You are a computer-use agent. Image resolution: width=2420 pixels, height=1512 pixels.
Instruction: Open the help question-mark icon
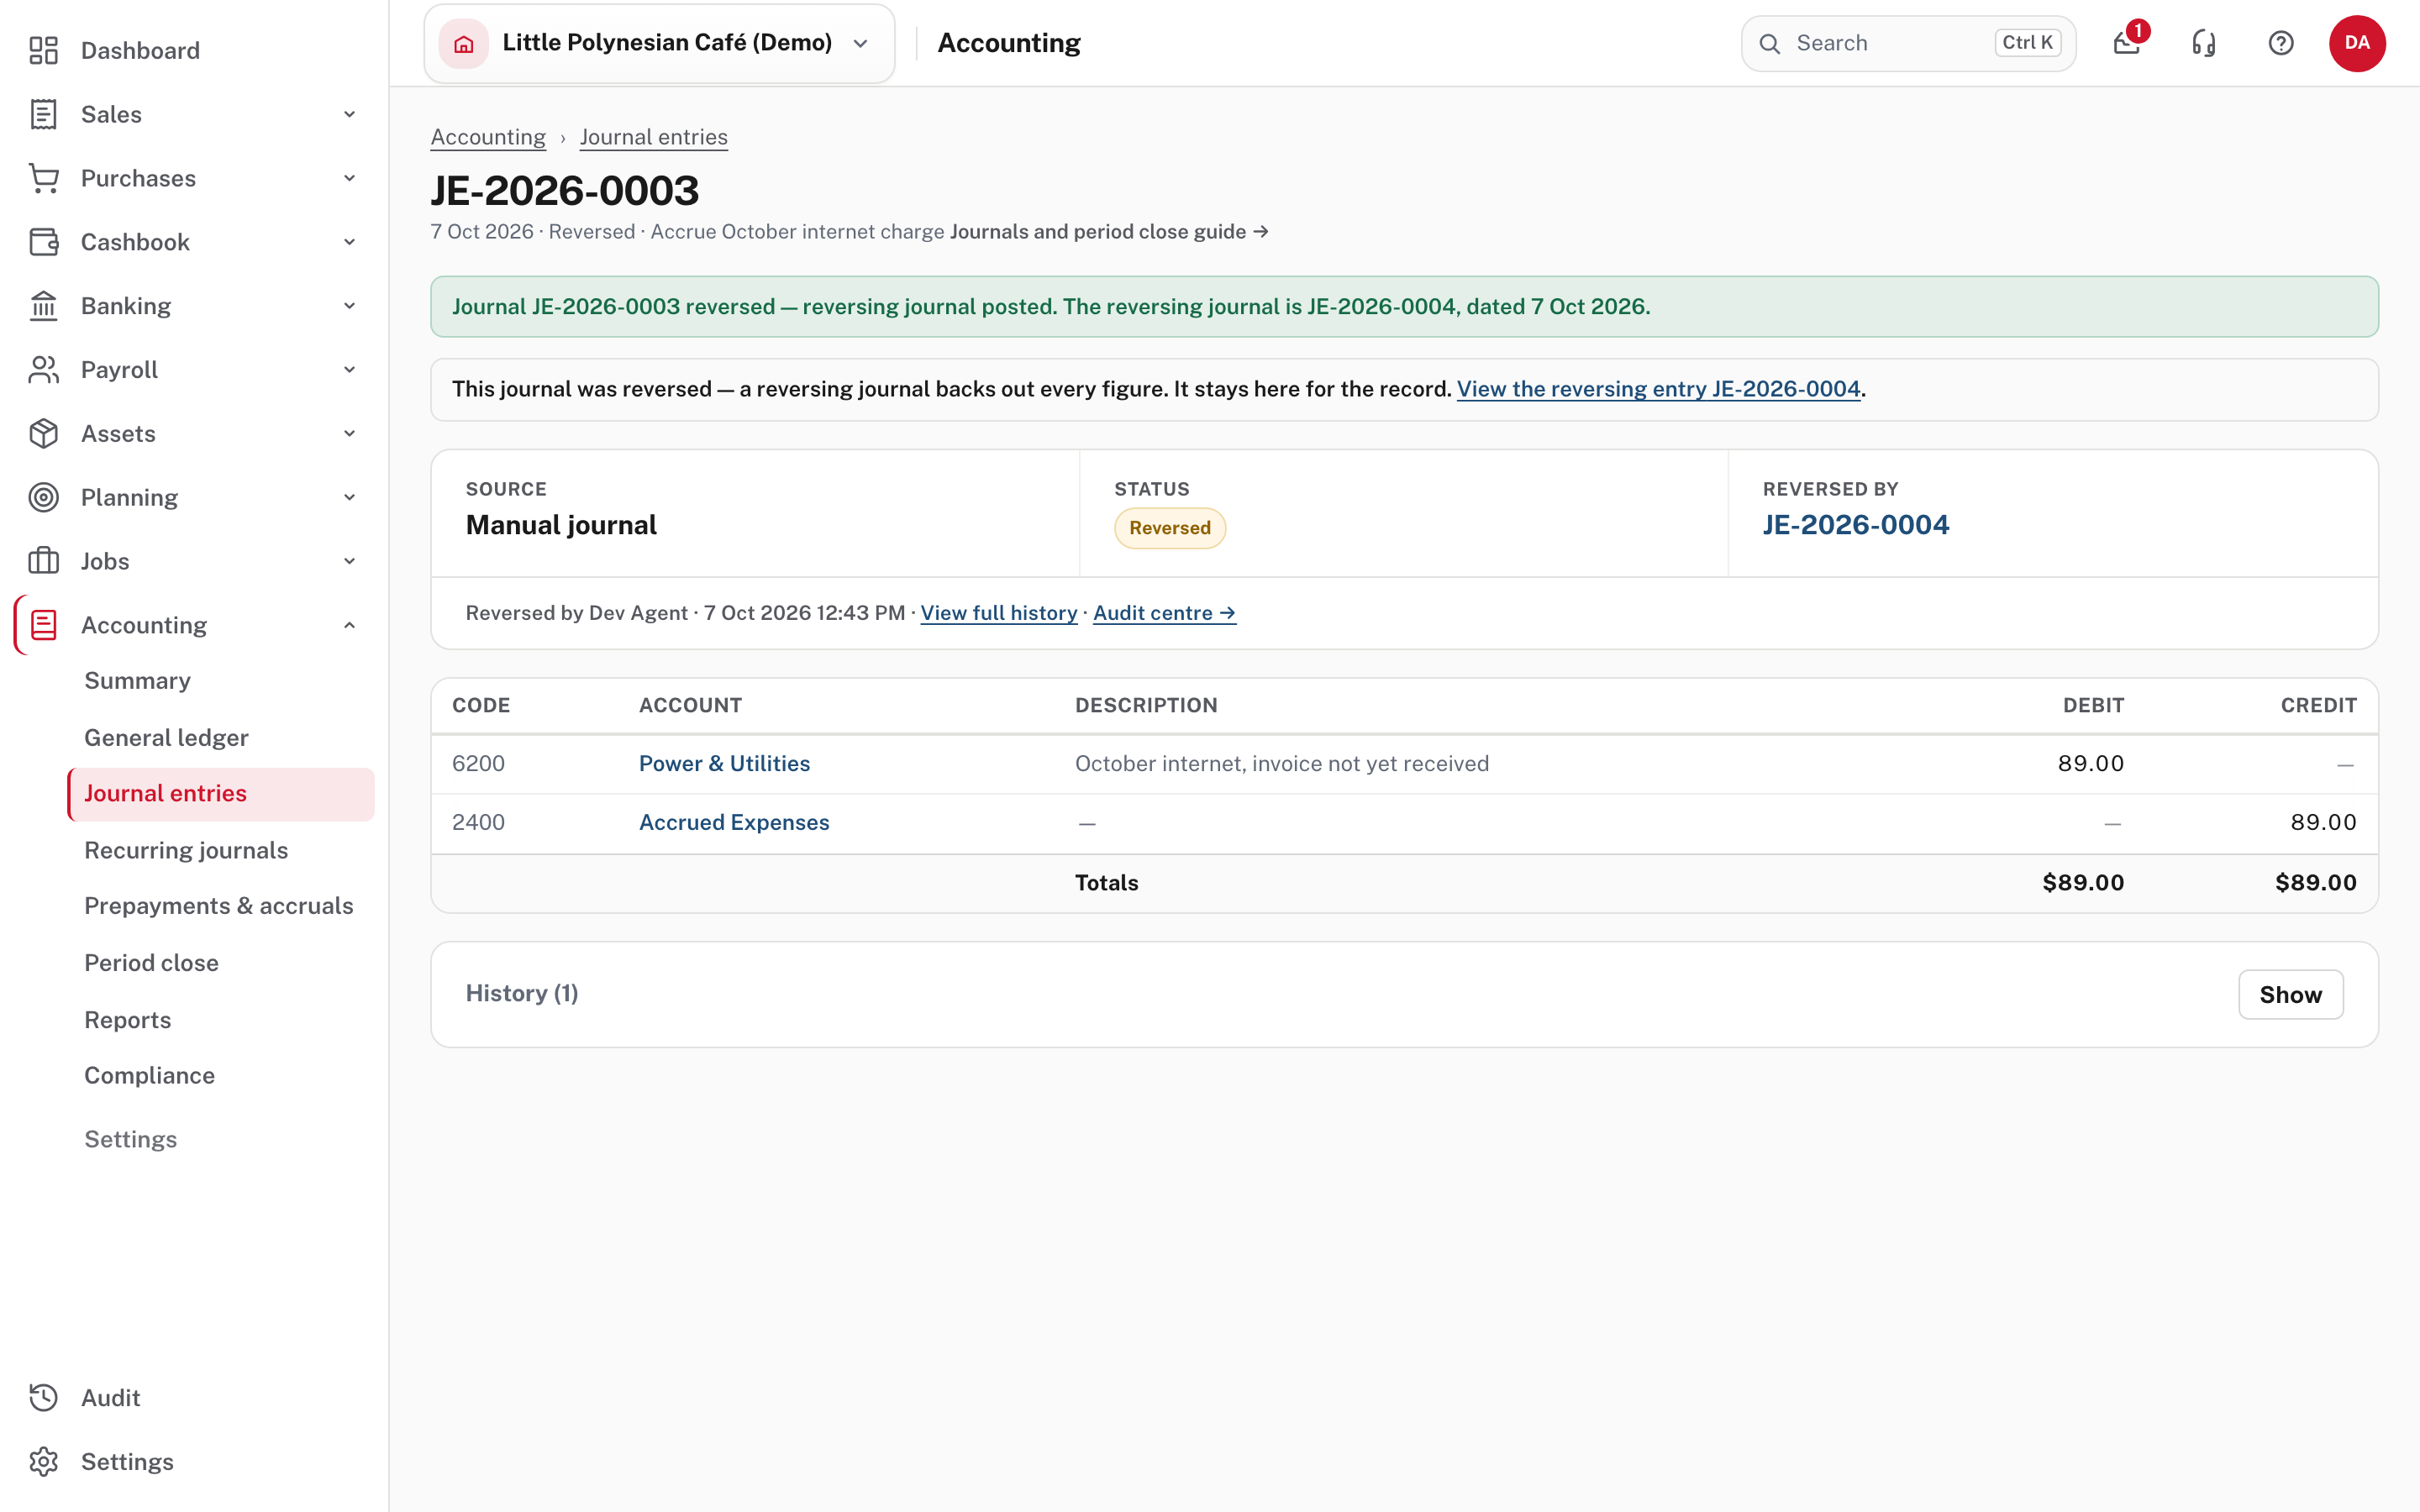coord(2280,43)
